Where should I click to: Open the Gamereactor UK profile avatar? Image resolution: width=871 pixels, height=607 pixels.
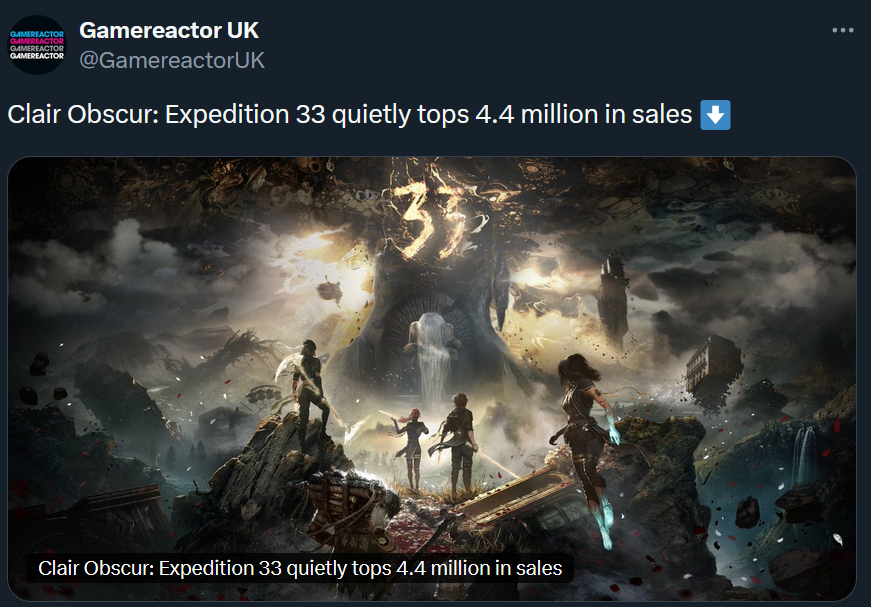tap(38, 45)
